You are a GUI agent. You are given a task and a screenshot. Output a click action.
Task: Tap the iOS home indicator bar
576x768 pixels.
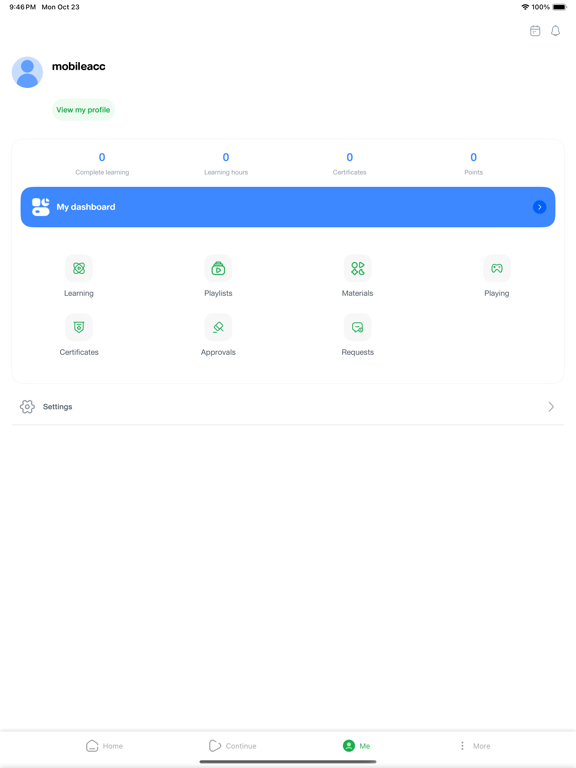(288, 762)
